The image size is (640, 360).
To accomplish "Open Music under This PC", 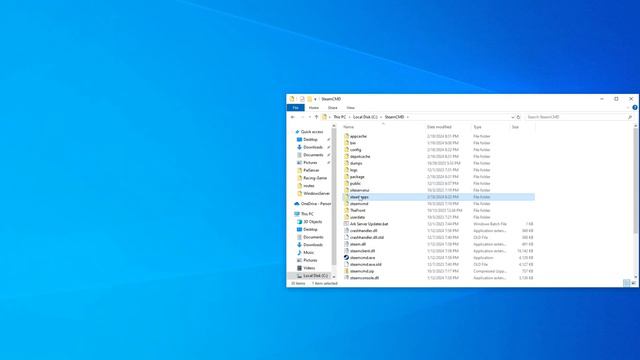I will [309, 253].
